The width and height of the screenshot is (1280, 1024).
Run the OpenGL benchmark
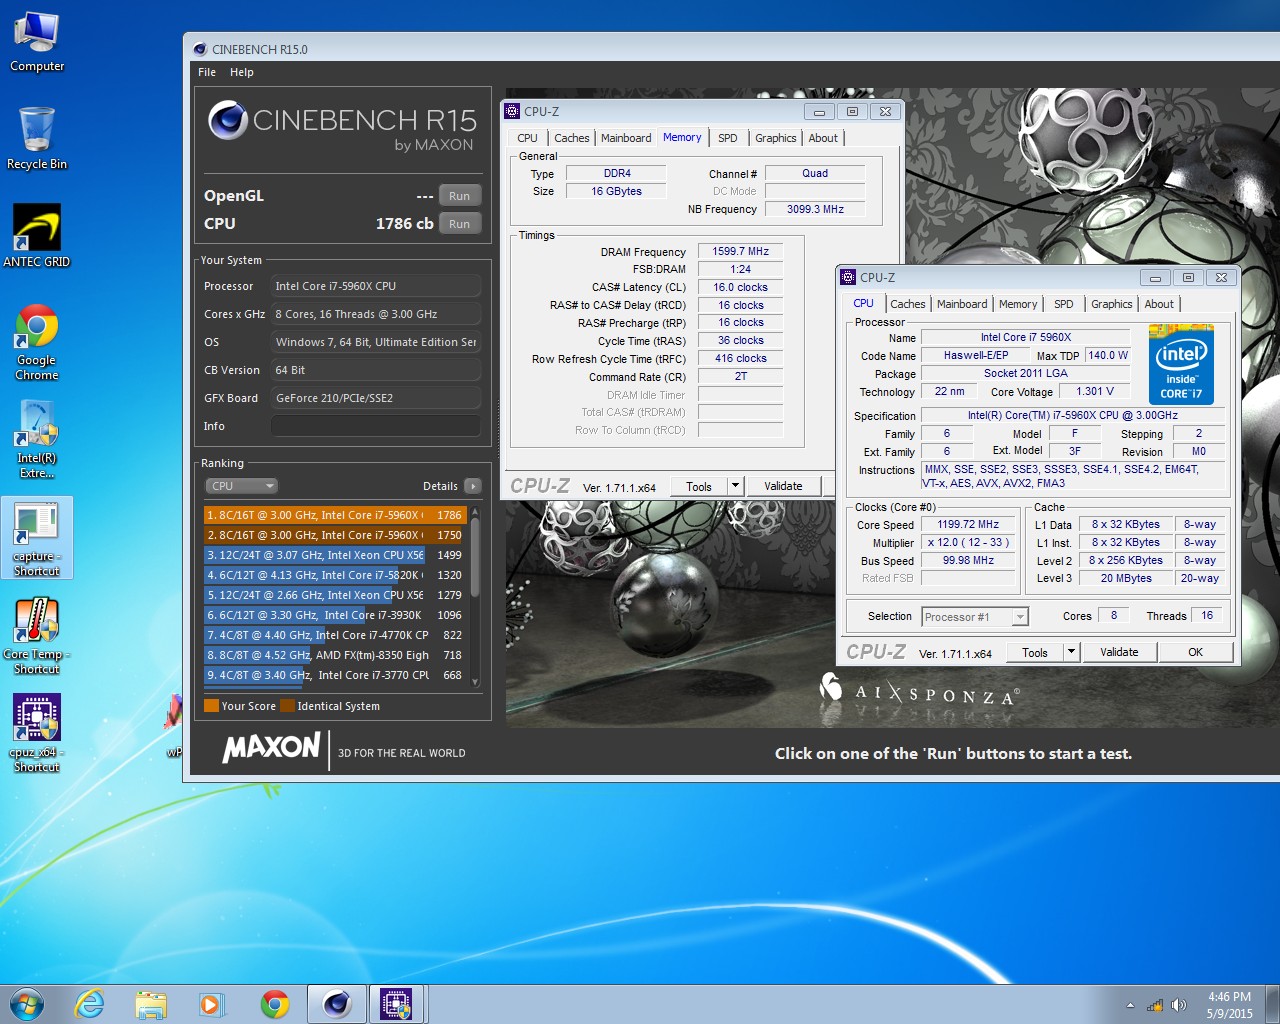coord(460,196)
